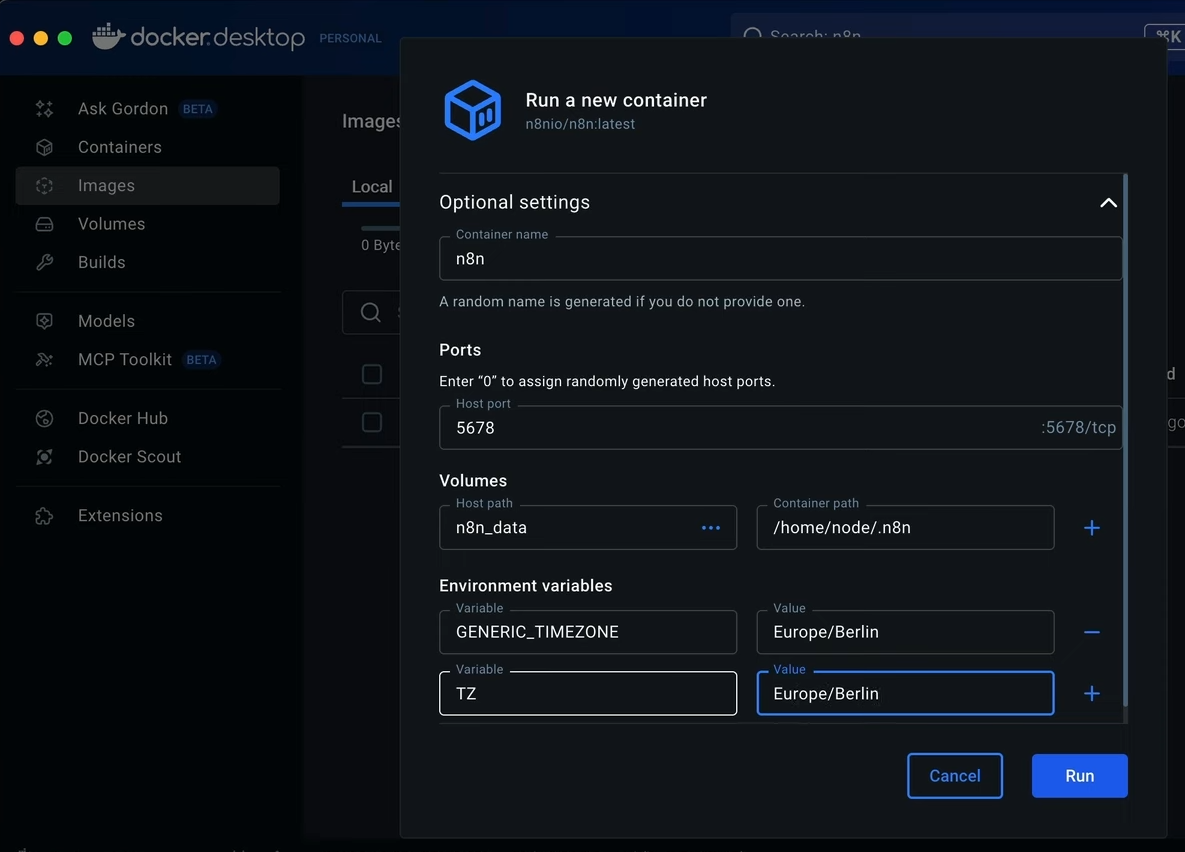The height and width of the screenshot is (852, 1185).
Task: Click the MCP Toolkit icon
Action: pyautogui.click(x=45, y=360)
